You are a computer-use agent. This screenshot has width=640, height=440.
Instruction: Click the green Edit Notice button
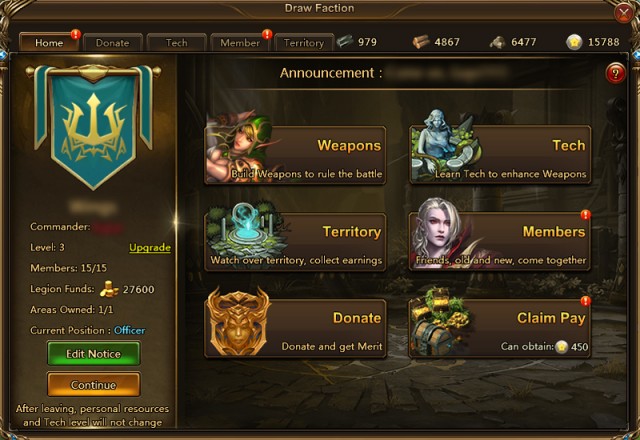point(93,353)
